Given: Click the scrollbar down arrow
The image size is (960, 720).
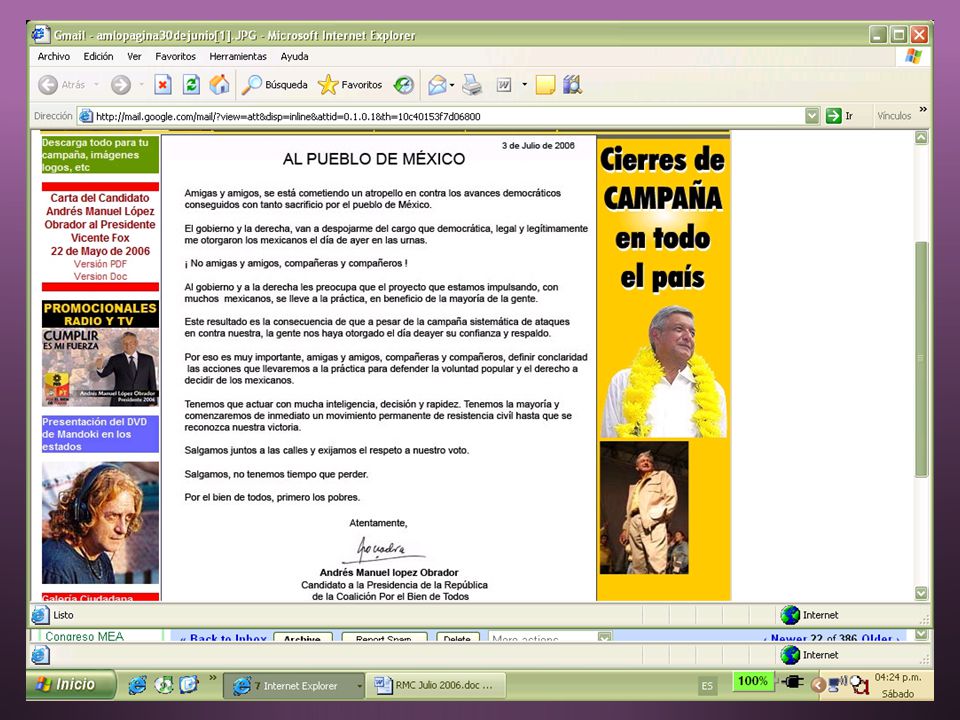Looking at the screenshot, I should (x=921, y=593).
